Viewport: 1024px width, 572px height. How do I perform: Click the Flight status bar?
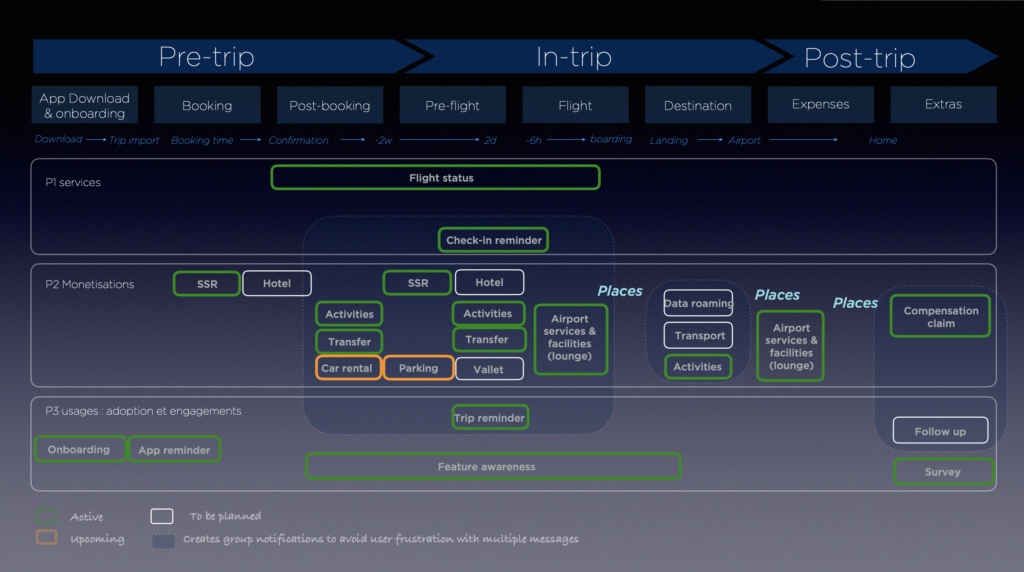click(x=435, y=178)
